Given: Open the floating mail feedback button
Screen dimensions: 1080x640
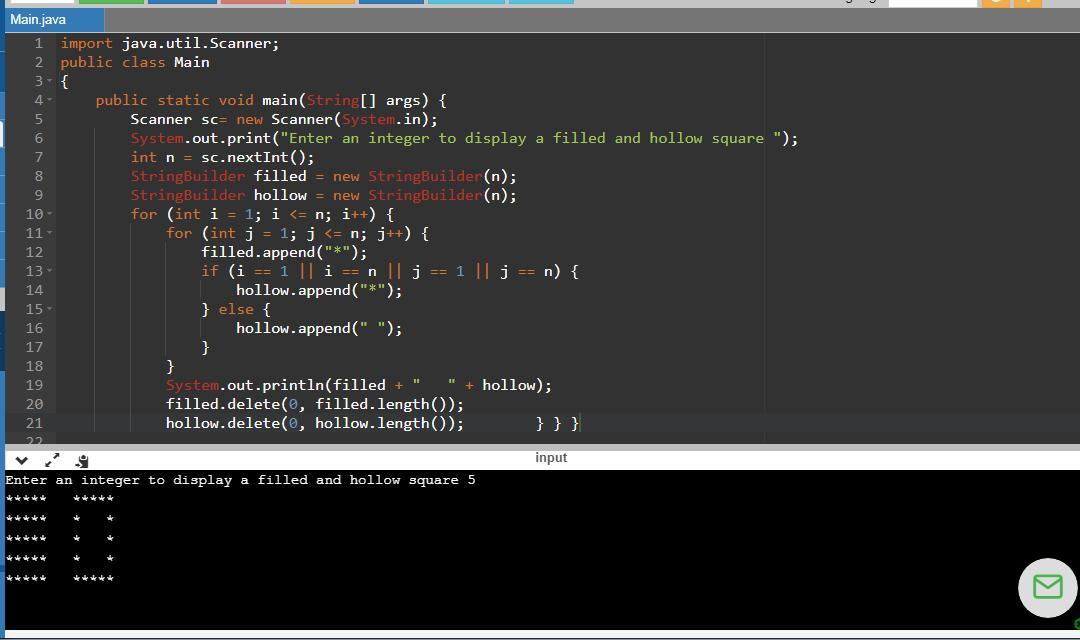Looking at the screenshot, I should 1047,587.
